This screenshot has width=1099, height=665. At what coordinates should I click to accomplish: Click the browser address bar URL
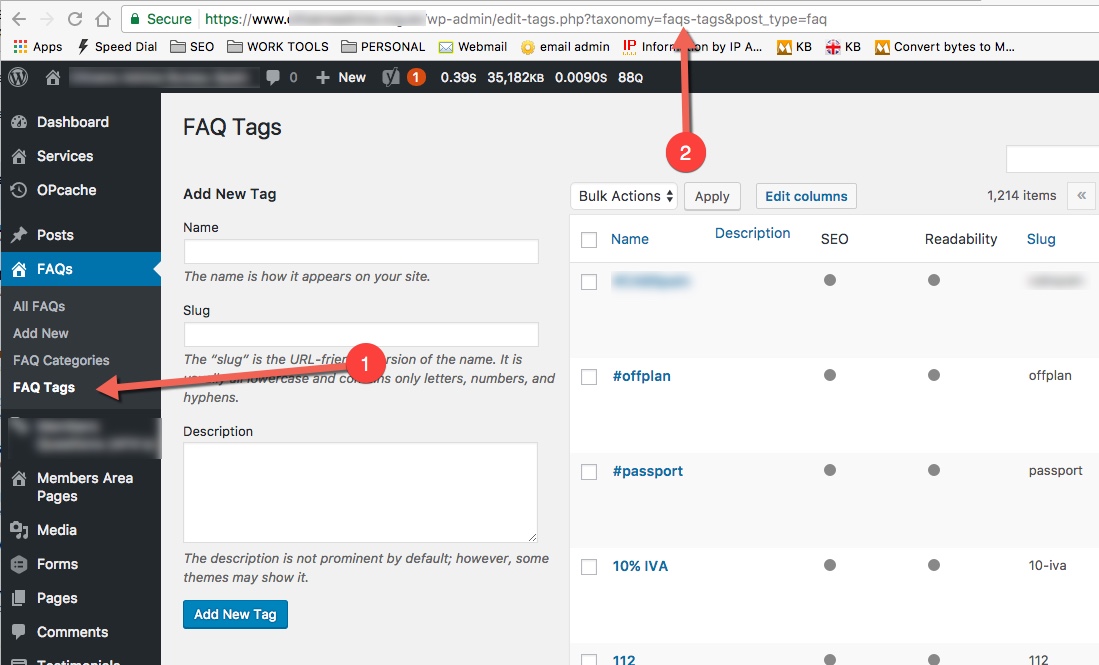pyautogui.click(x=516, y=19)
